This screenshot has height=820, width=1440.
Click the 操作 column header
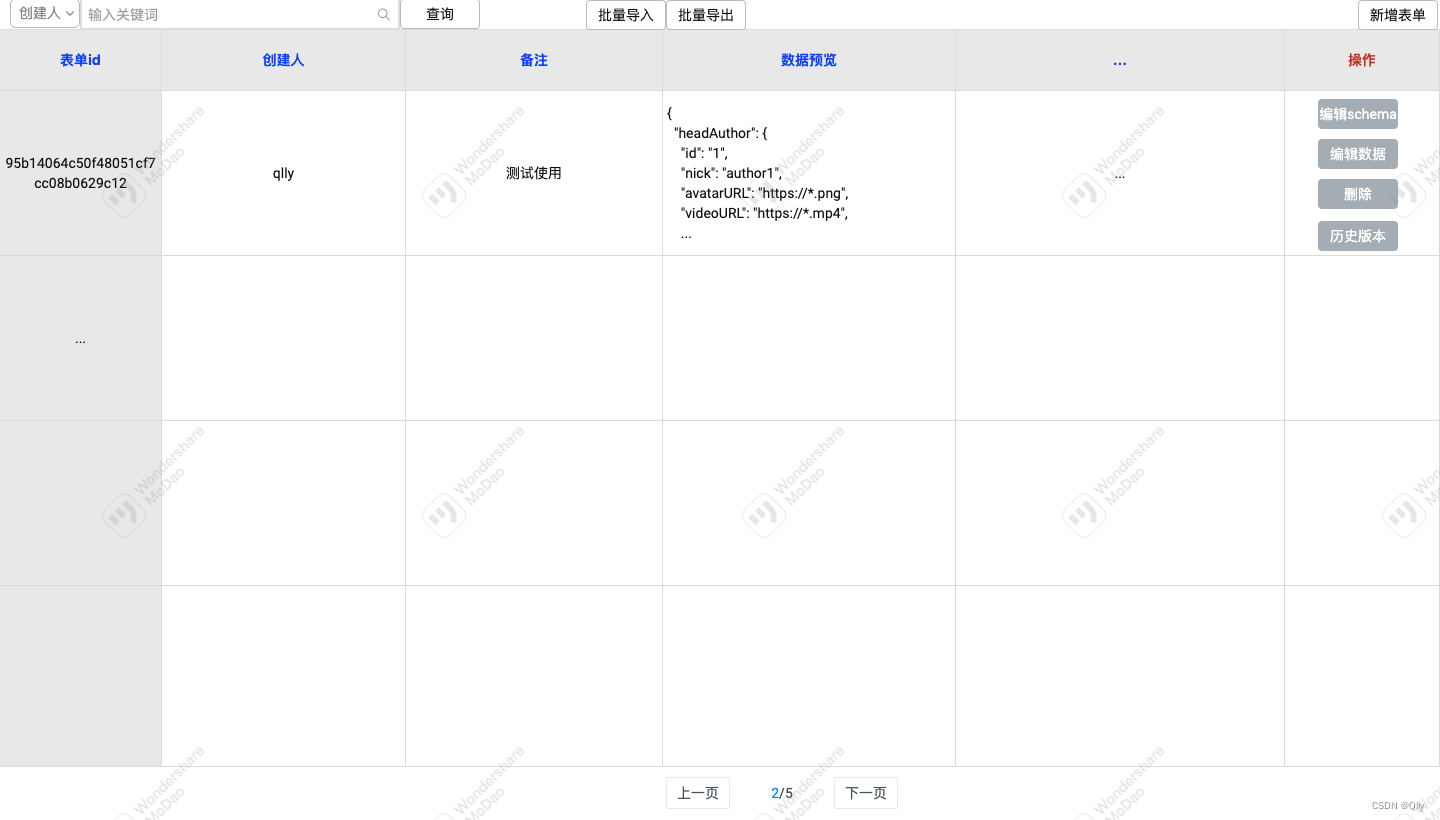click(x=1362, y=60)
